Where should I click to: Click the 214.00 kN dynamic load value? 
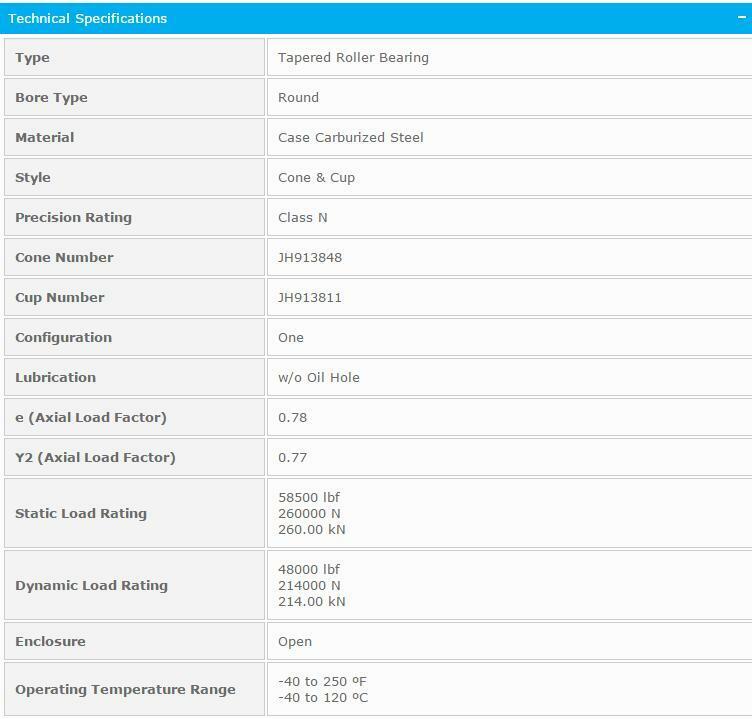coord(311,602)
